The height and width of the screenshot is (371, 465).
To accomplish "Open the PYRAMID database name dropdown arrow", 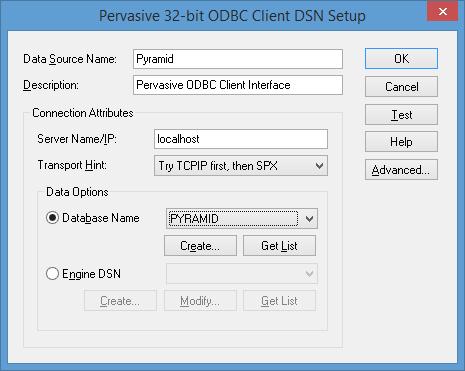I will (x=309, y=219).
